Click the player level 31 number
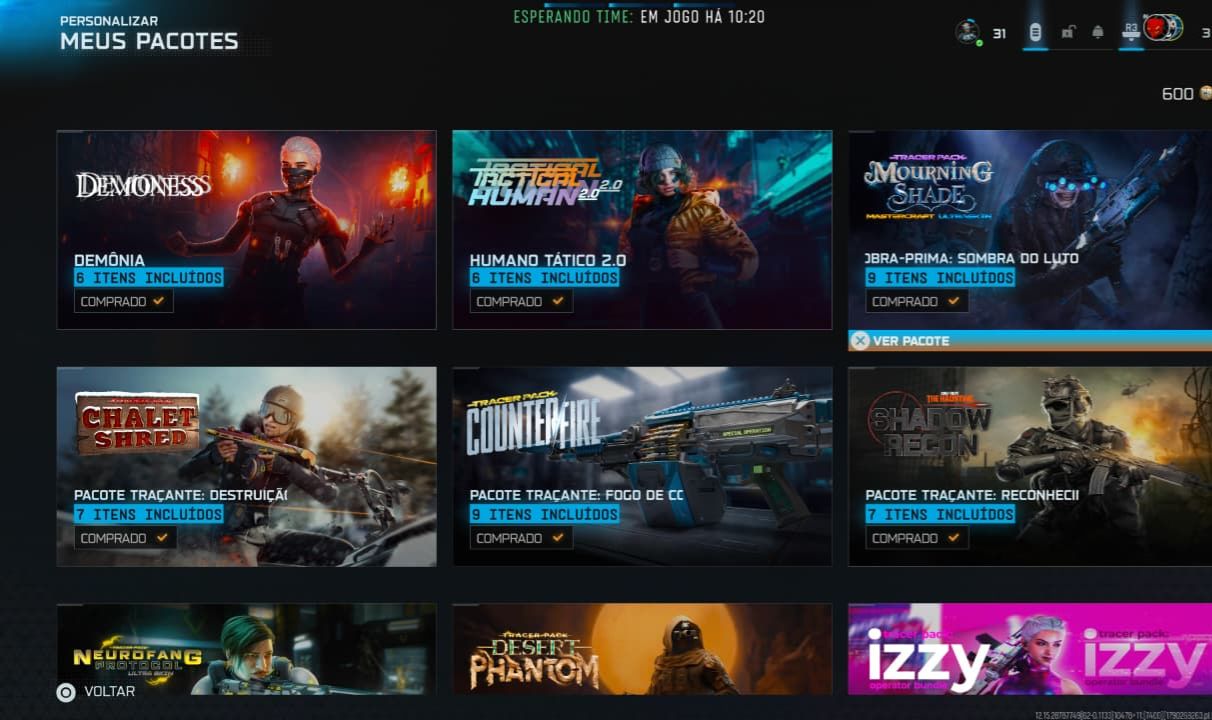Screen dimensions: 1212x720 coord(999,34)
